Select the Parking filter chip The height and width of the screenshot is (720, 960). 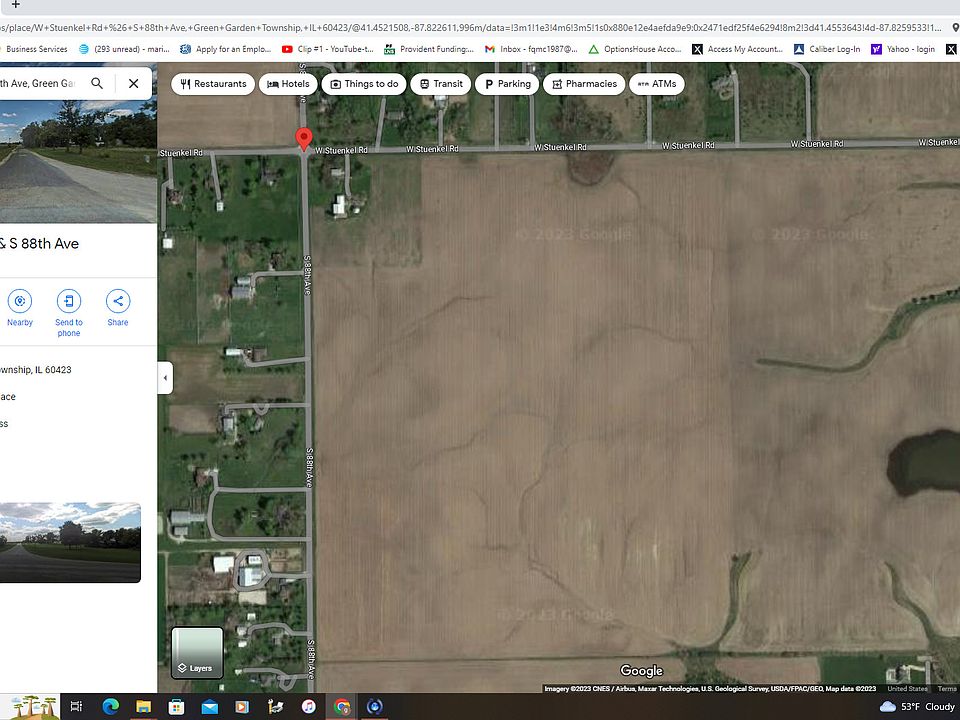507,84
